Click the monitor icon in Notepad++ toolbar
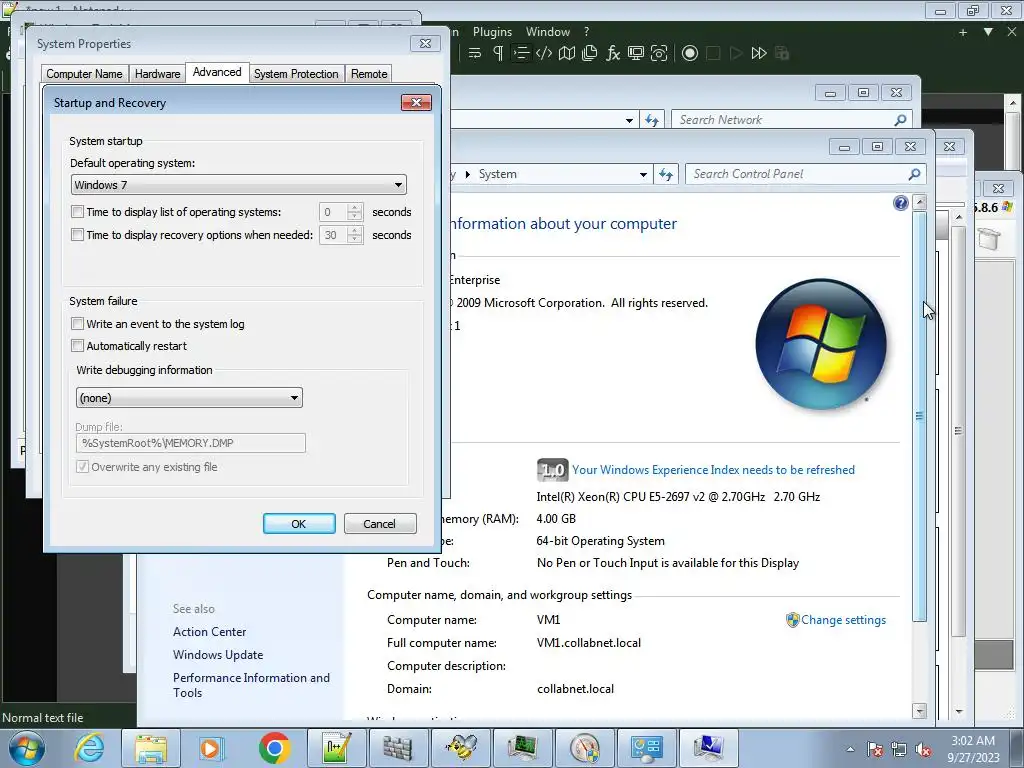This screenshot has width=1024, height=768. (635, 54)
